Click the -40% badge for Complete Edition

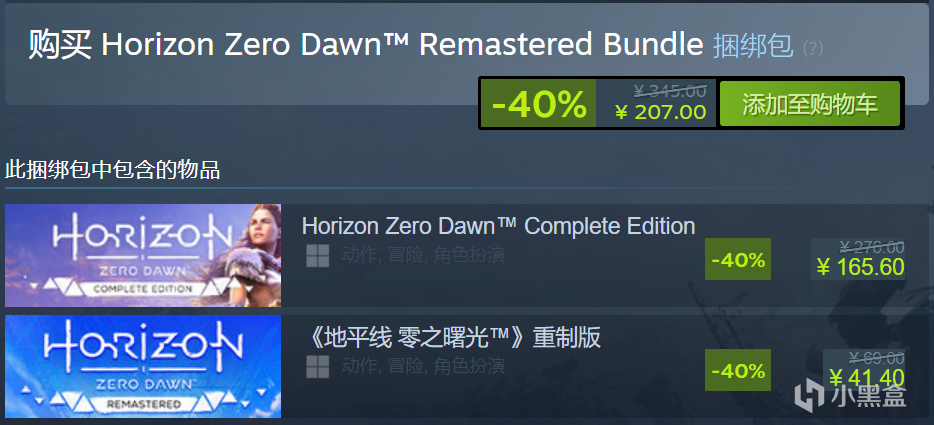point(737,259)
